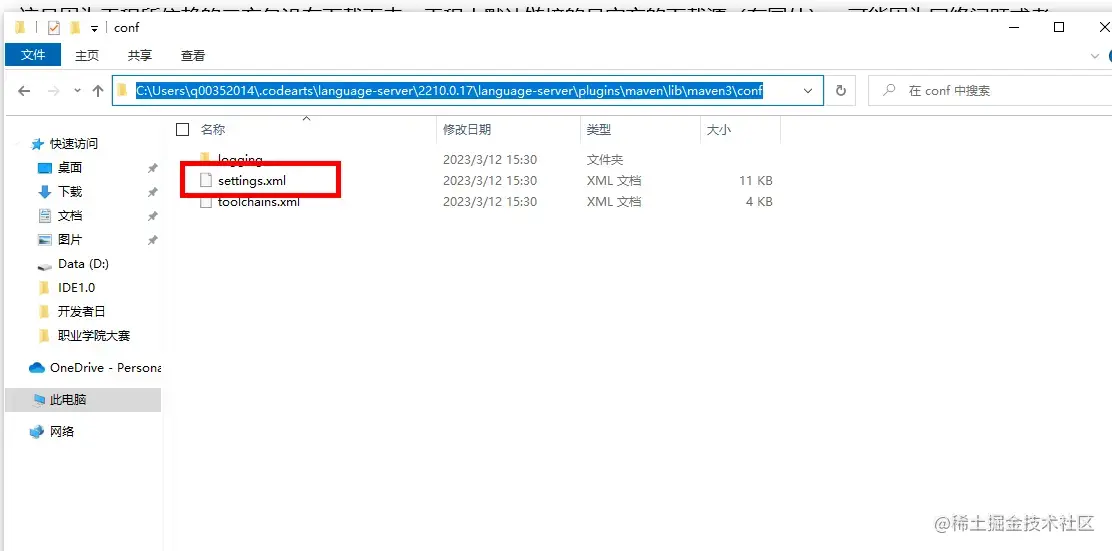Screen dimensions: 1112x551
Task: Click the 此电脑 computer icon
Action: coord(39,401)
